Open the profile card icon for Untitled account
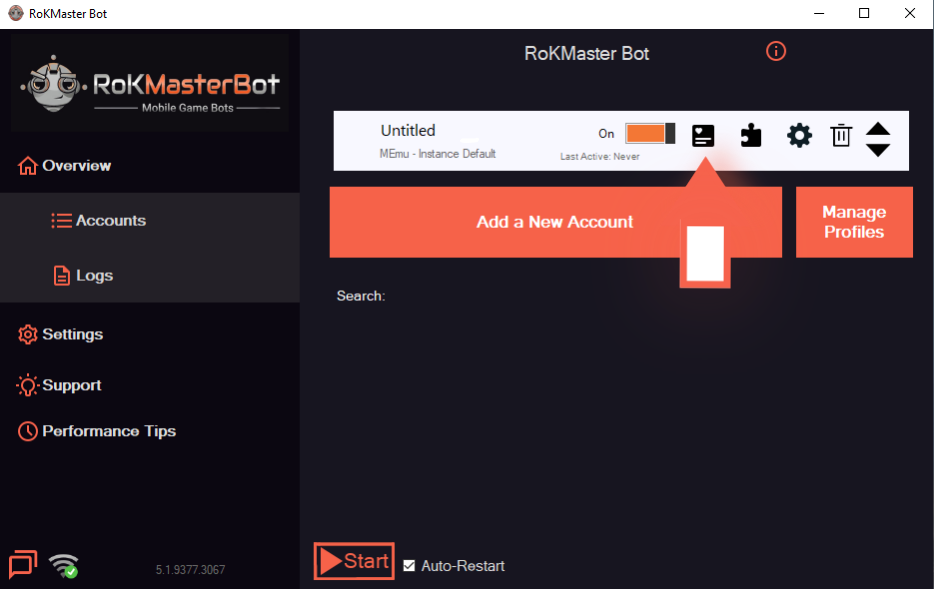The width and height of the screenshot is (934, 591). [x=703, y=135]
